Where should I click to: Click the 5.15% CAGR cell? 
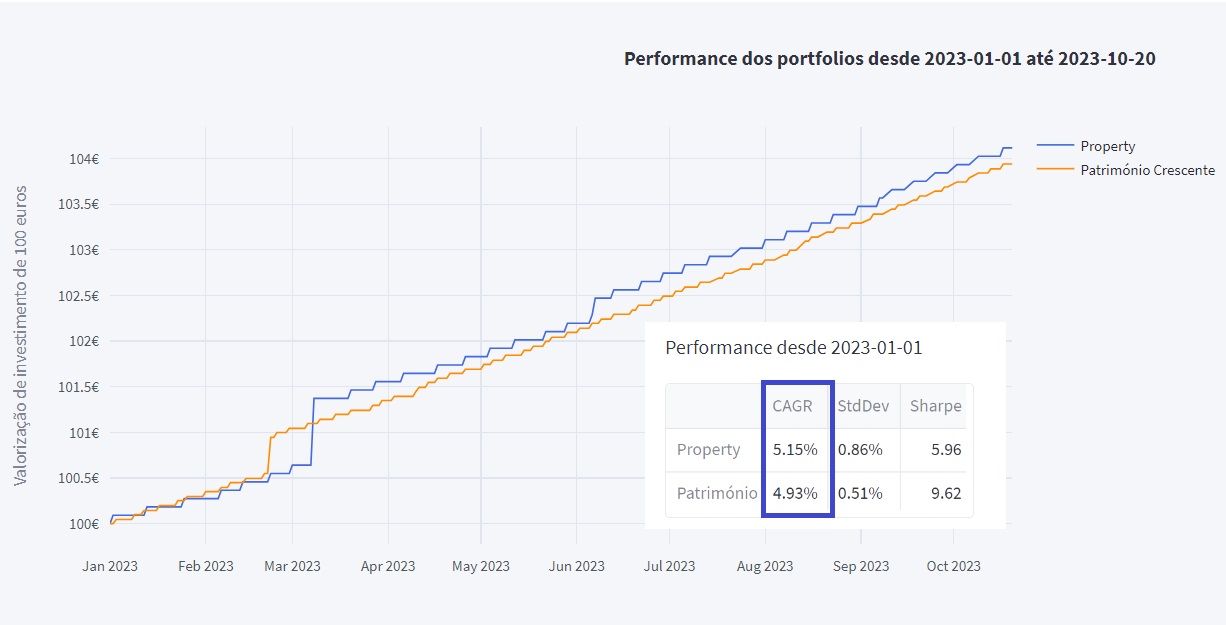(x=795, y=450)
